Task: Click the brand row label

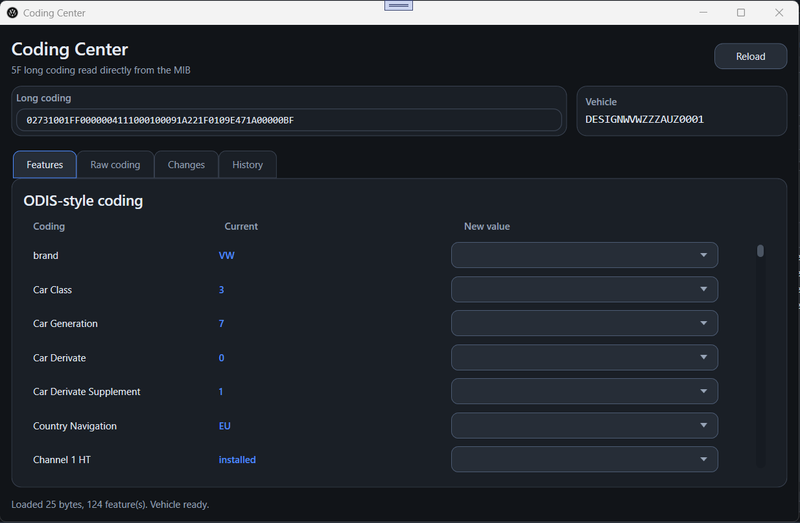Action: [45, 256]
